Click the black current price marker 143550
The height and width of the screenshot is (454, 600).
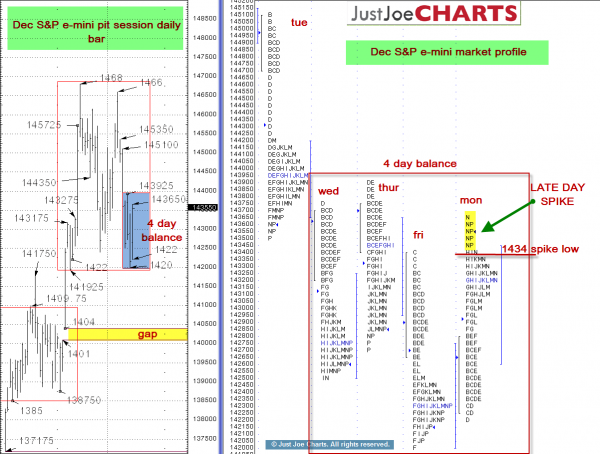(x=204, y=207)
